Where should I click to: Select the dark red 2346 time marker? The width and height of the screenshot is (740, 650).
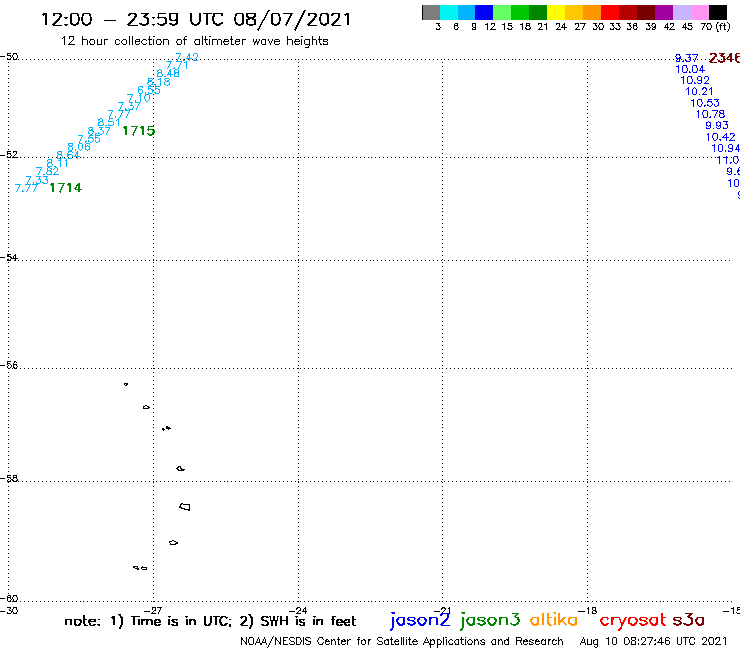724,58
